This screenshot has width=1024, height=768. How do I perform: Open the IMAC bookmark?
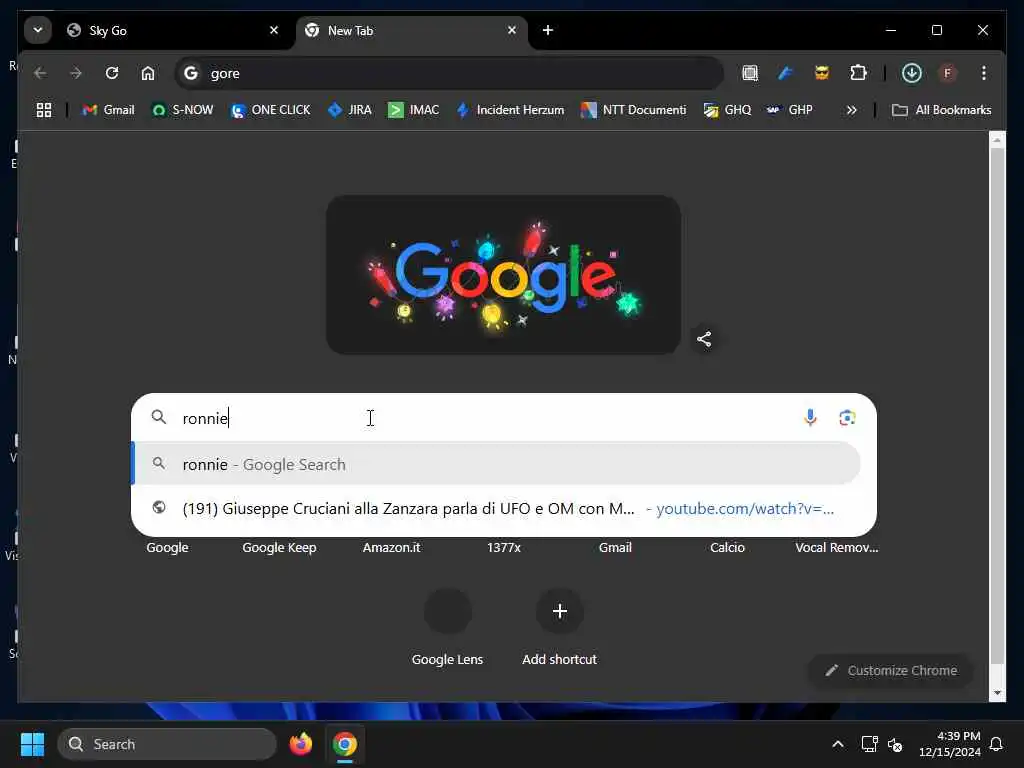[413, 110]
